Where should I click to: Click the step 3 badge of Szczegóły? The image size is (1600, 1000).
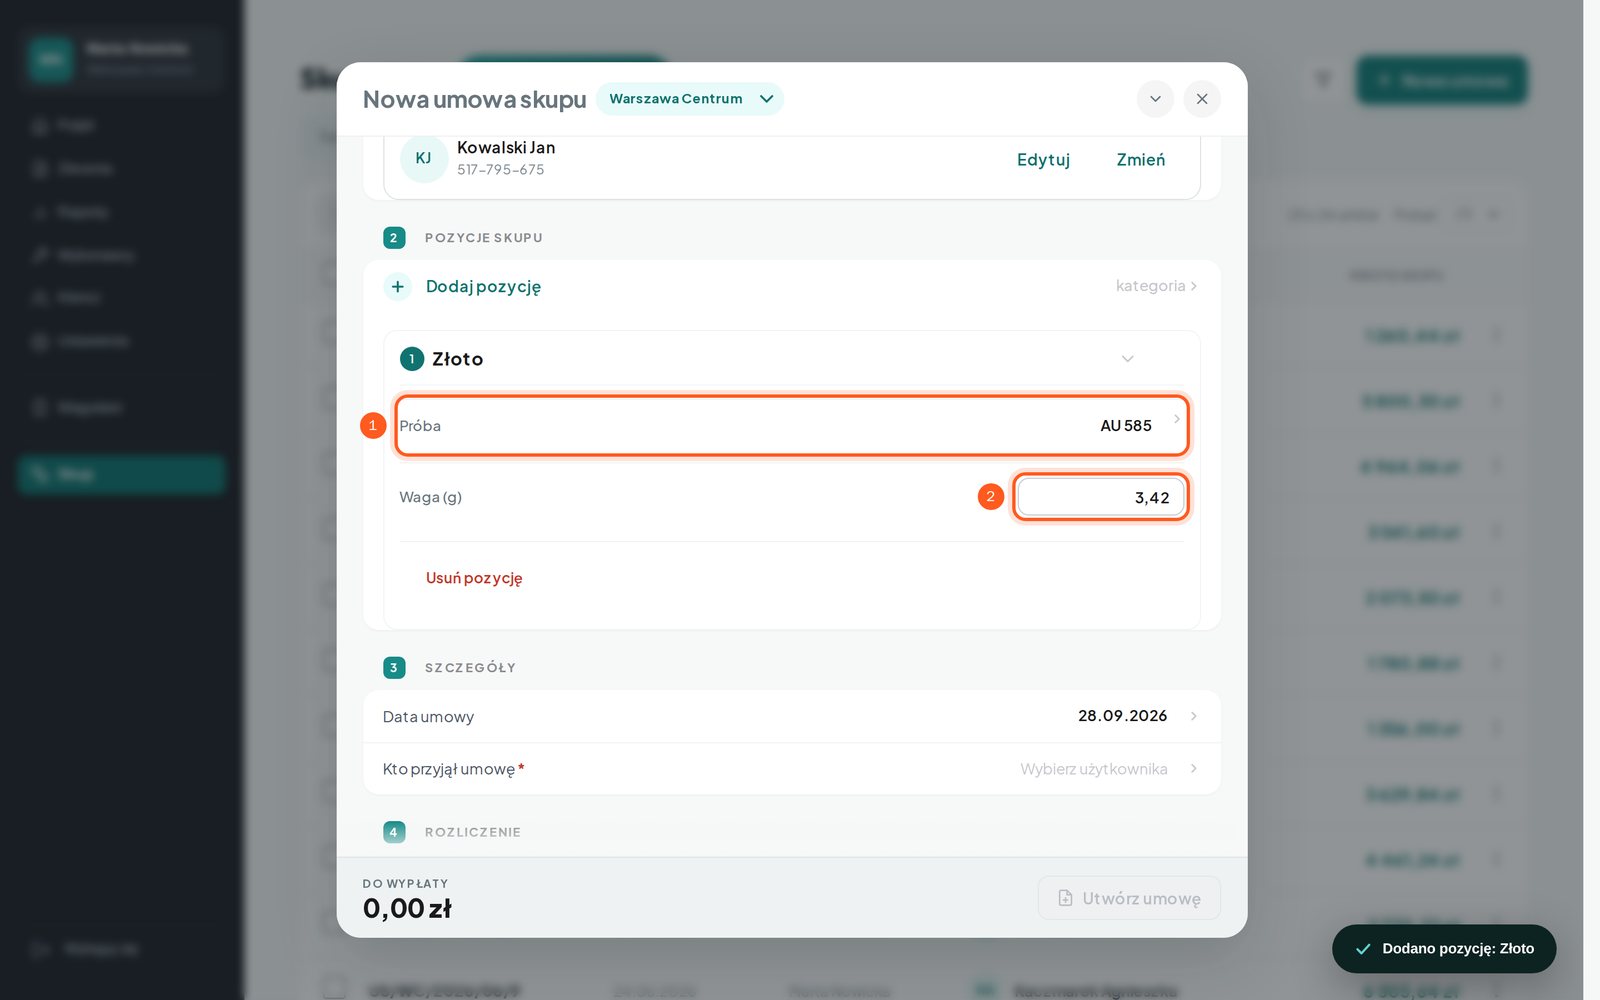(394, 668)
